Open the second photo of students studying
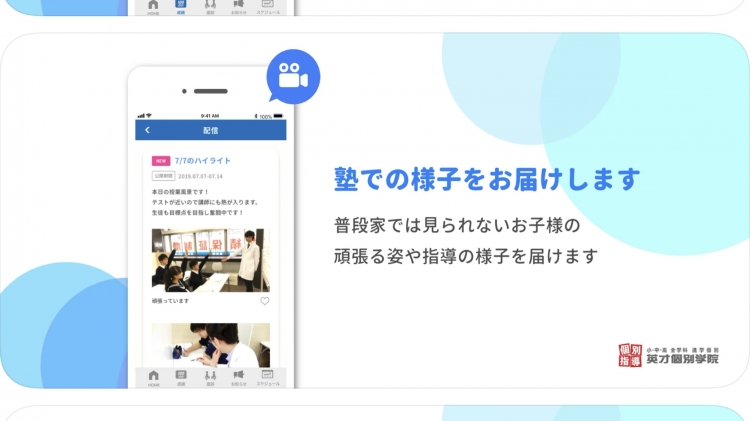This screenshot has height=421, width=750. (210, 343)
